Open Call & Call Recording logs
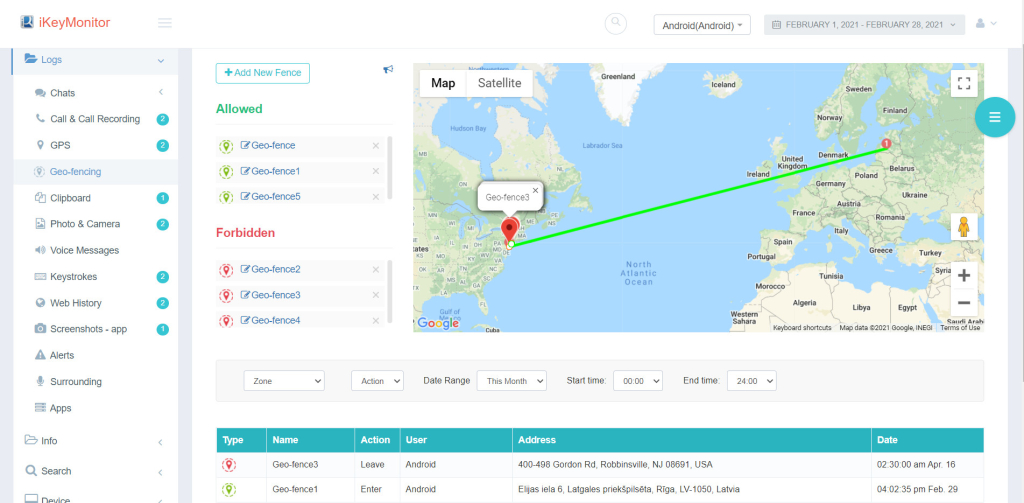The width and height of the screenshot is (1024, 503). tap(95, 119)
